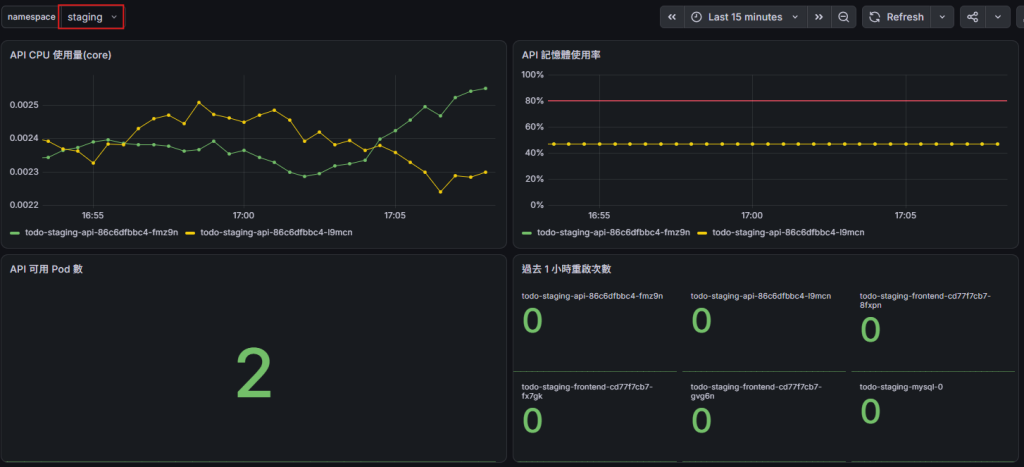Click the API 可用 Pod 數 panel title
Viewport: 1024px width, 467px height.
pyautogui.click(x=46, y=269)
